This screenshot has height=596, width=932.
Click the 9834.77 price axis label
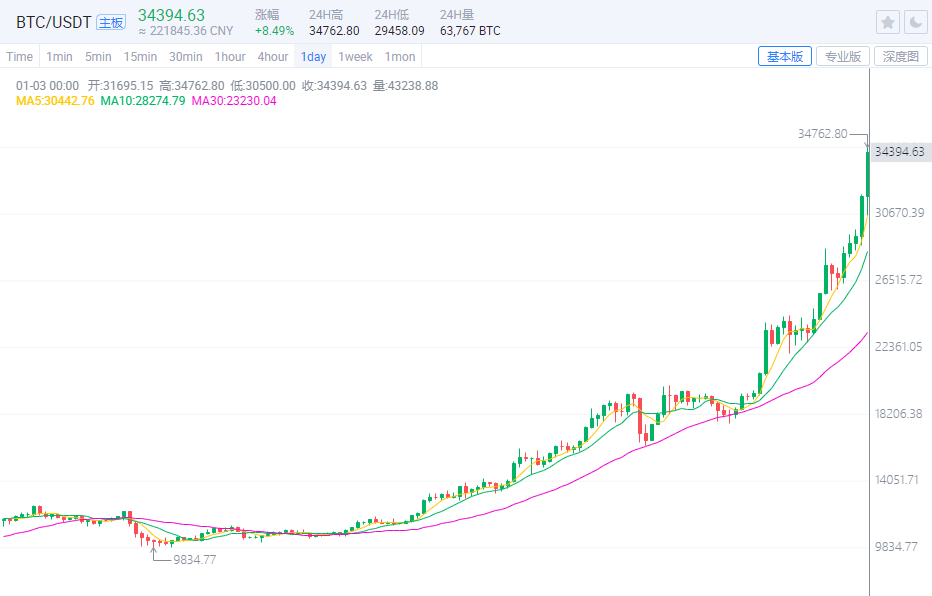(896, 547)
